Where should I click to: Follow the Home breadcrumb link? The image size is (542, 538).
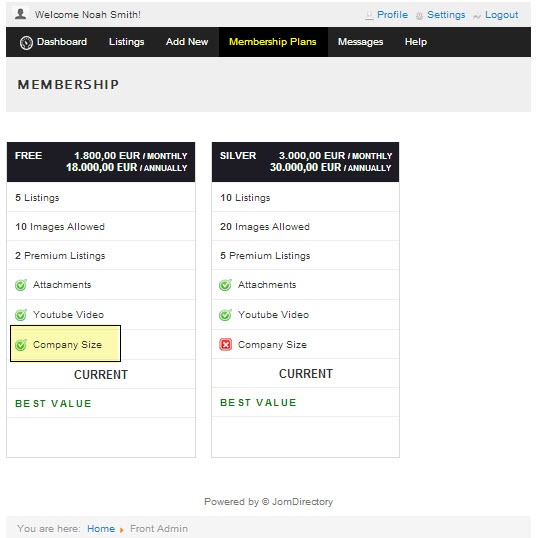(101, 529)
